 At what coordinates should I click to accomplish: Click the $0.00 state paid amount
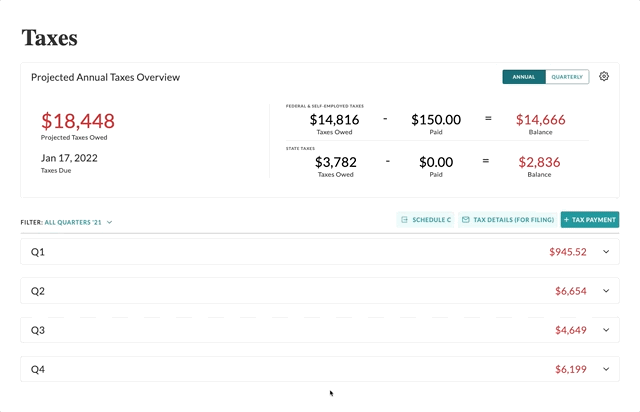pyautogui.click(x=436, y=162)
